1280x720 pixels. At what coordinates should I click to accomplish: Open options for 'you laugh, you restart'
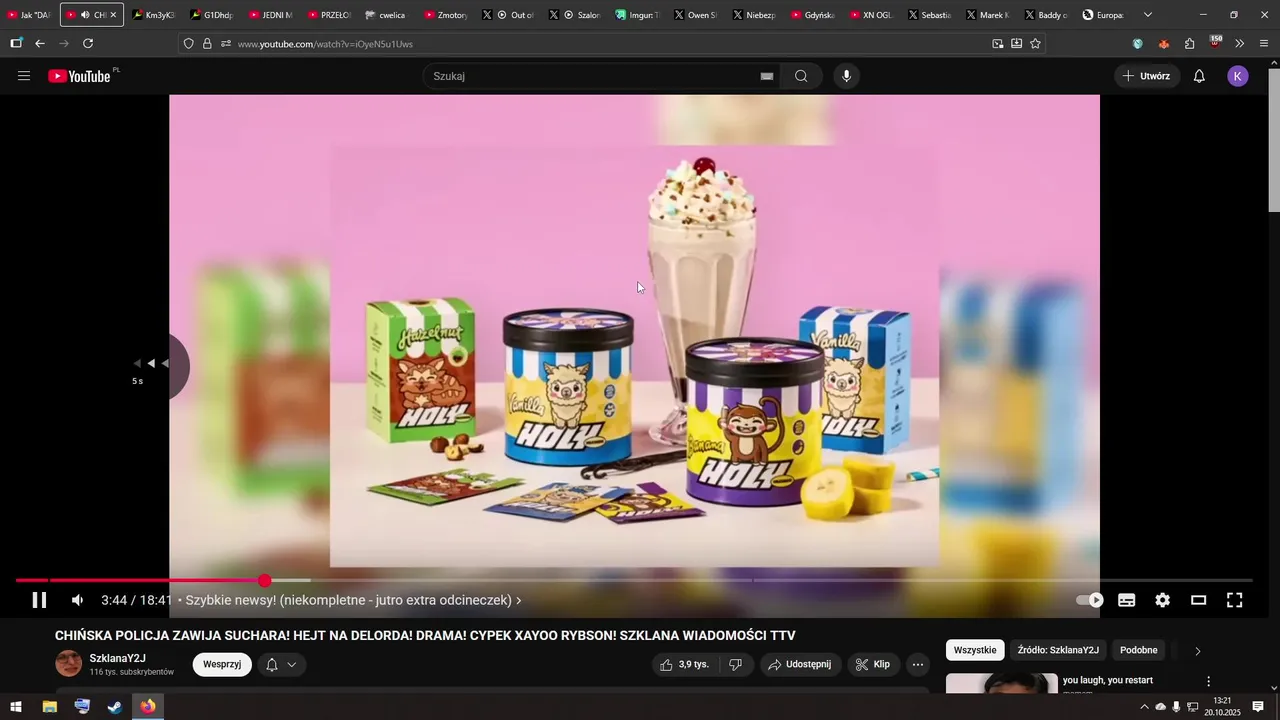pos(1208,682)
